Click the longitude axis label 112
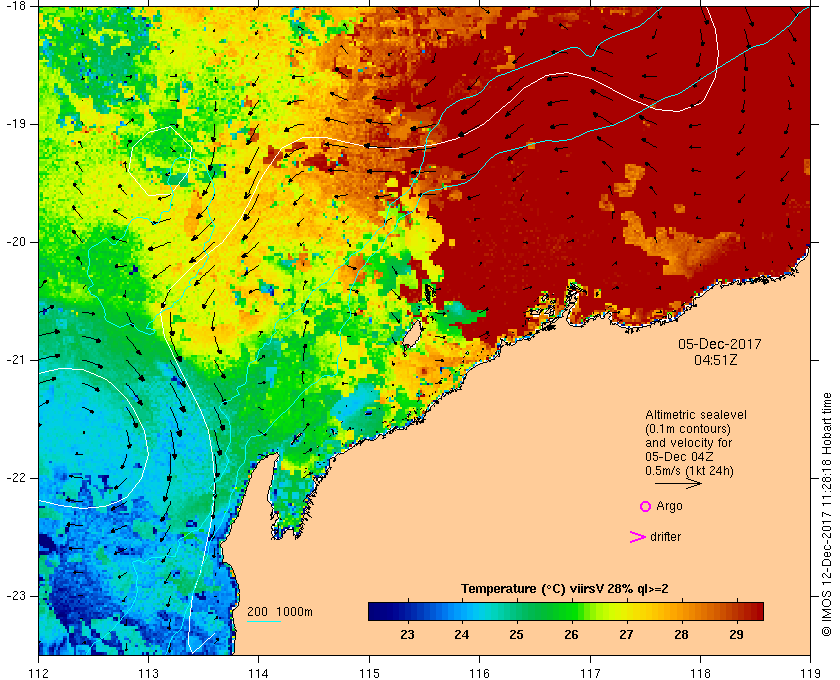 (x=39, y=672)
